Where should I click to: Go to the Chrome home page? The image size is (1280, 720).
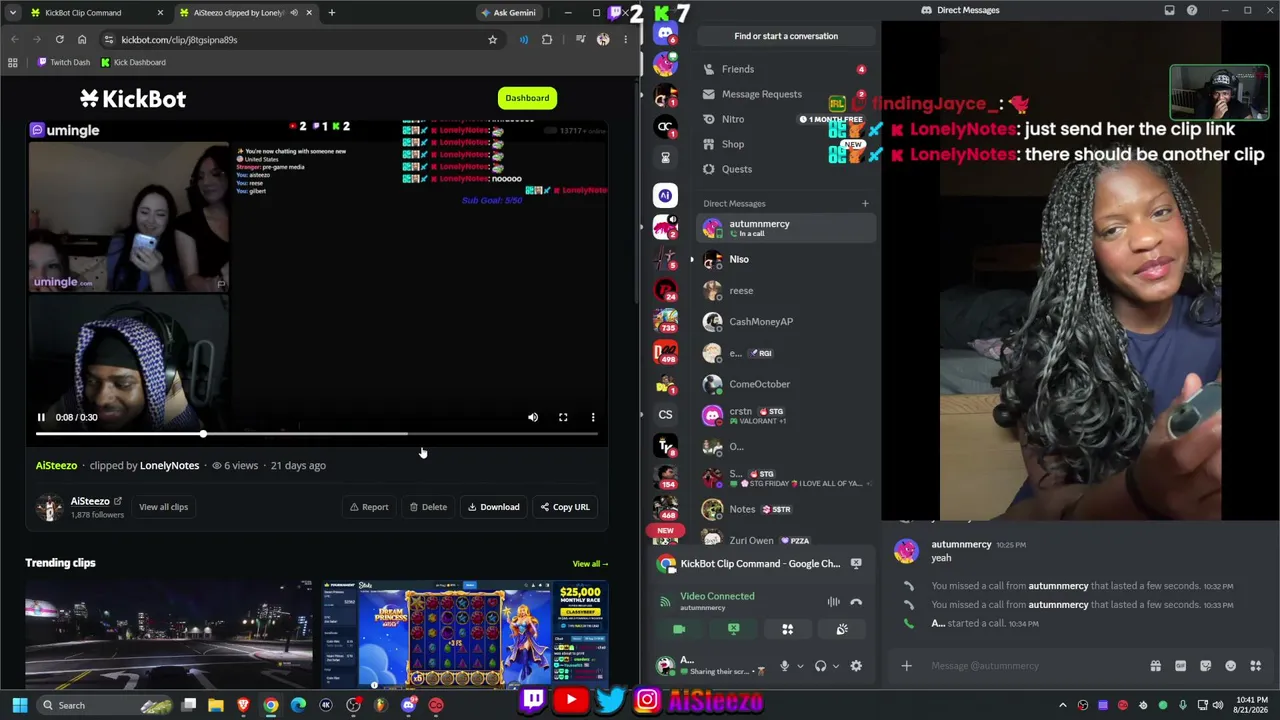pyautogui.click(x=82, y=40)
